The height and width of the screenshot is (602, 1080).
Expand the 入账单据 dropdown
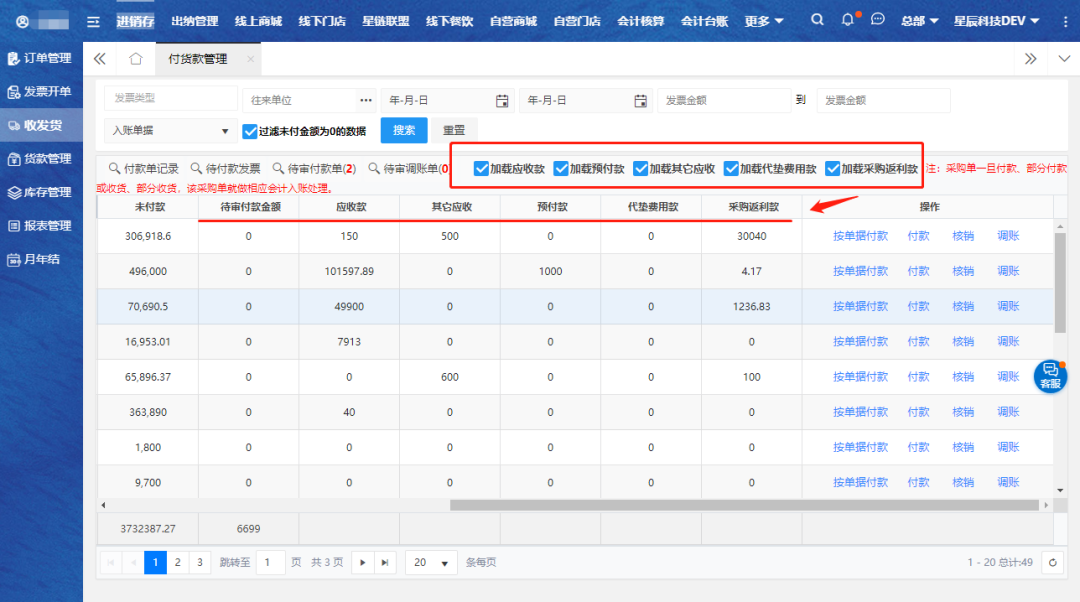[170, 131]
